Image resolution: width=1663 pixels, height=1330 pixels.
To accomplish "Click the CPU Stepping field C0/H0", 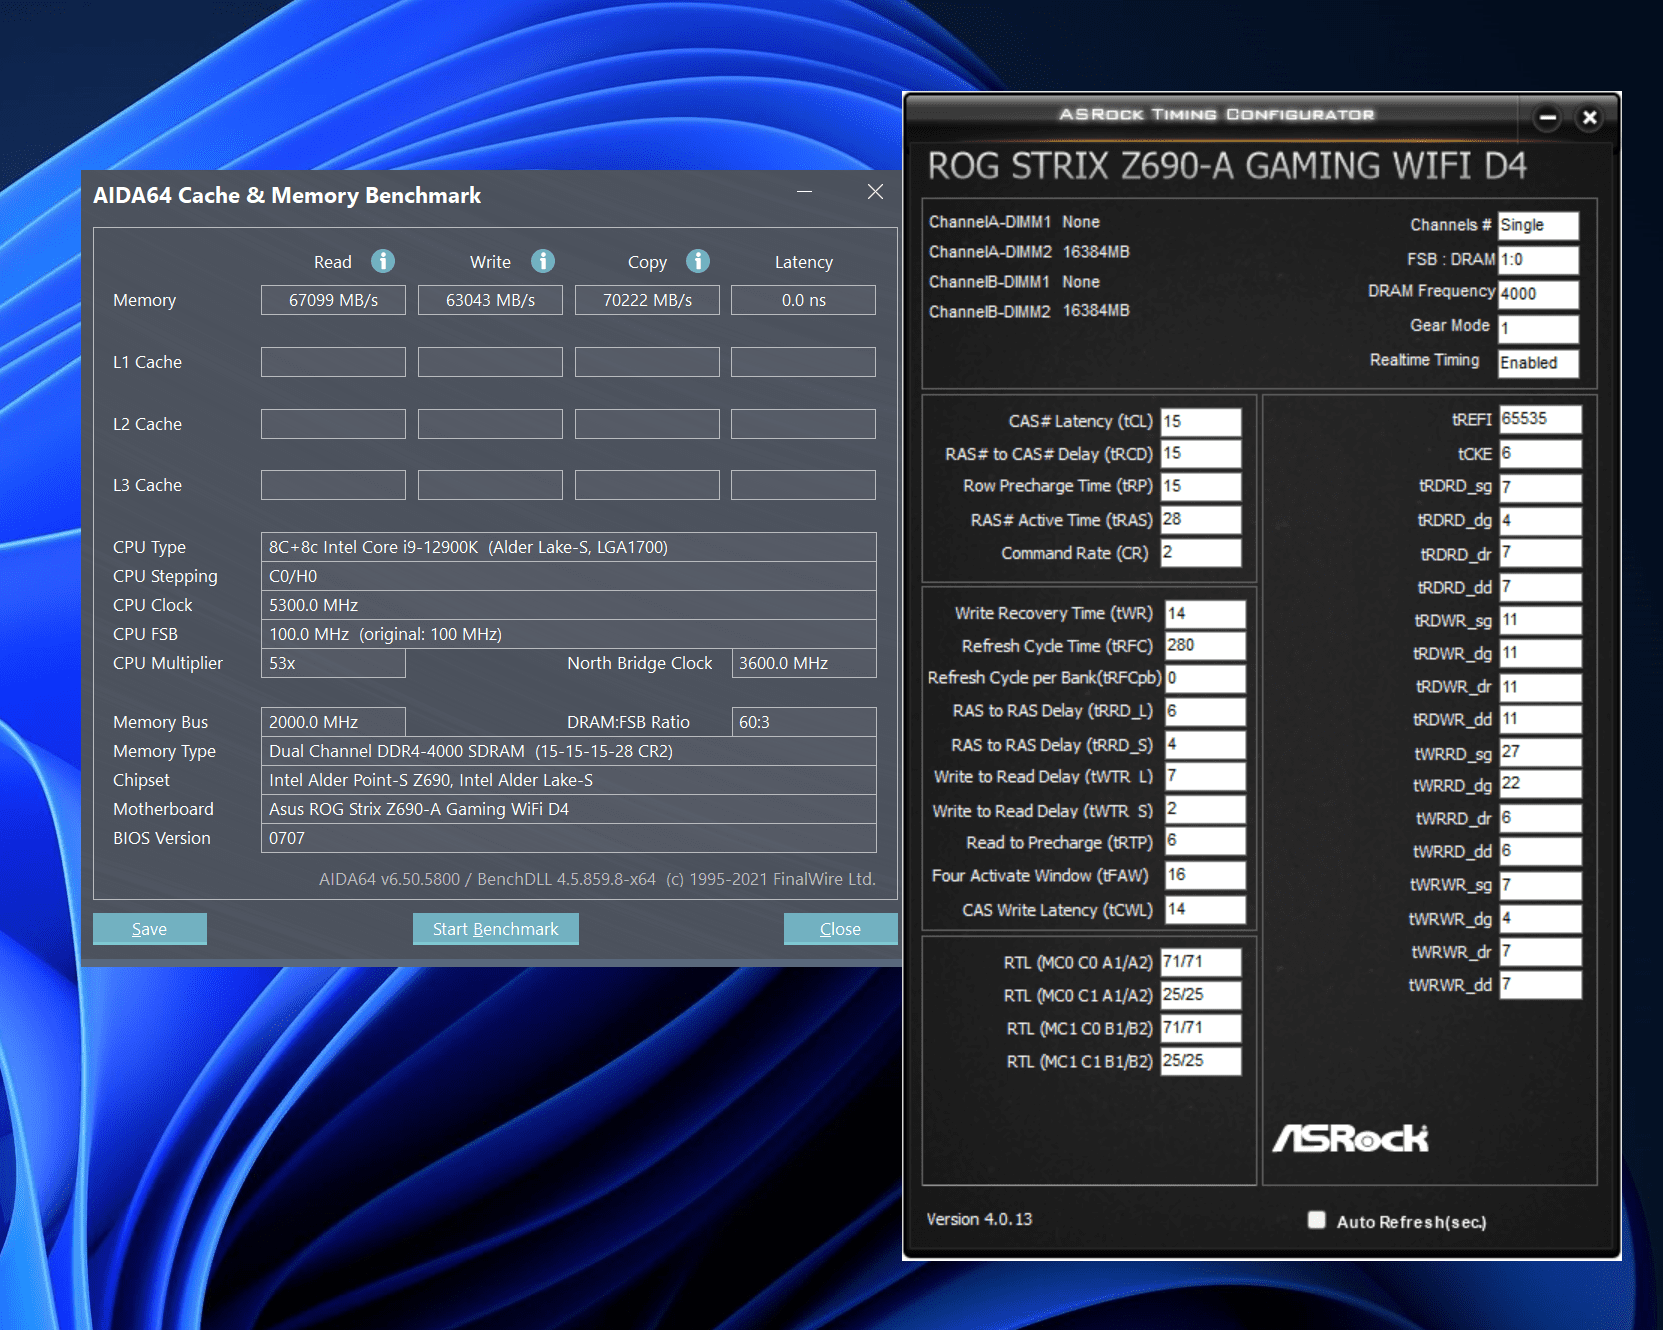I will click(x=568, y=576).
